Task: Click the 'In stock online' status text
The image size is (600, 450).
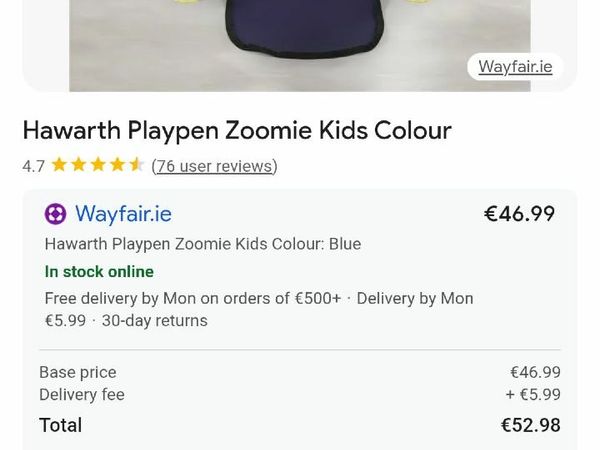Action: coord(99,272)
